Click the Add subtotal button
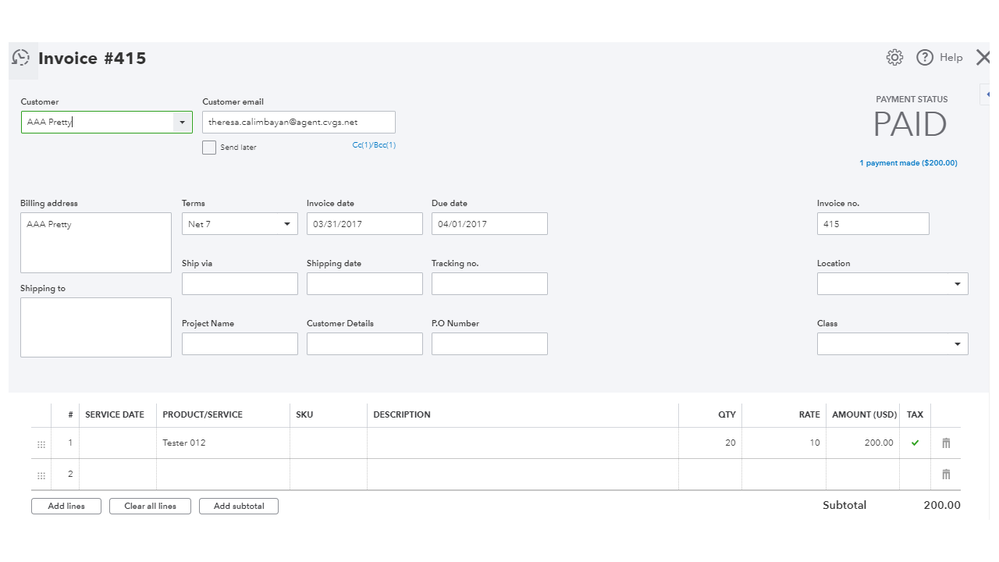 tap(238, 506)
